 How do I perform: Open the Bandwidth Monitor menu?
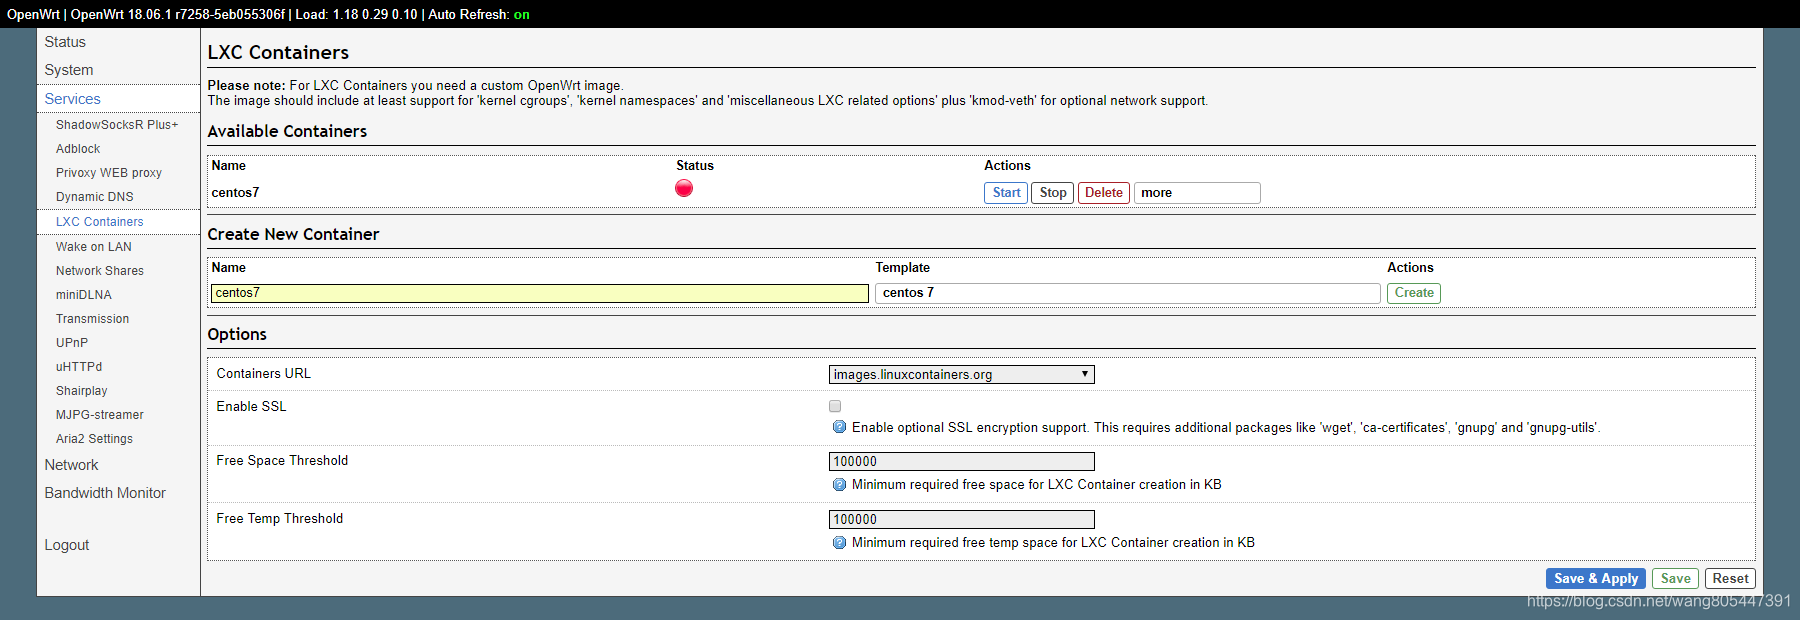coord(105,493)
